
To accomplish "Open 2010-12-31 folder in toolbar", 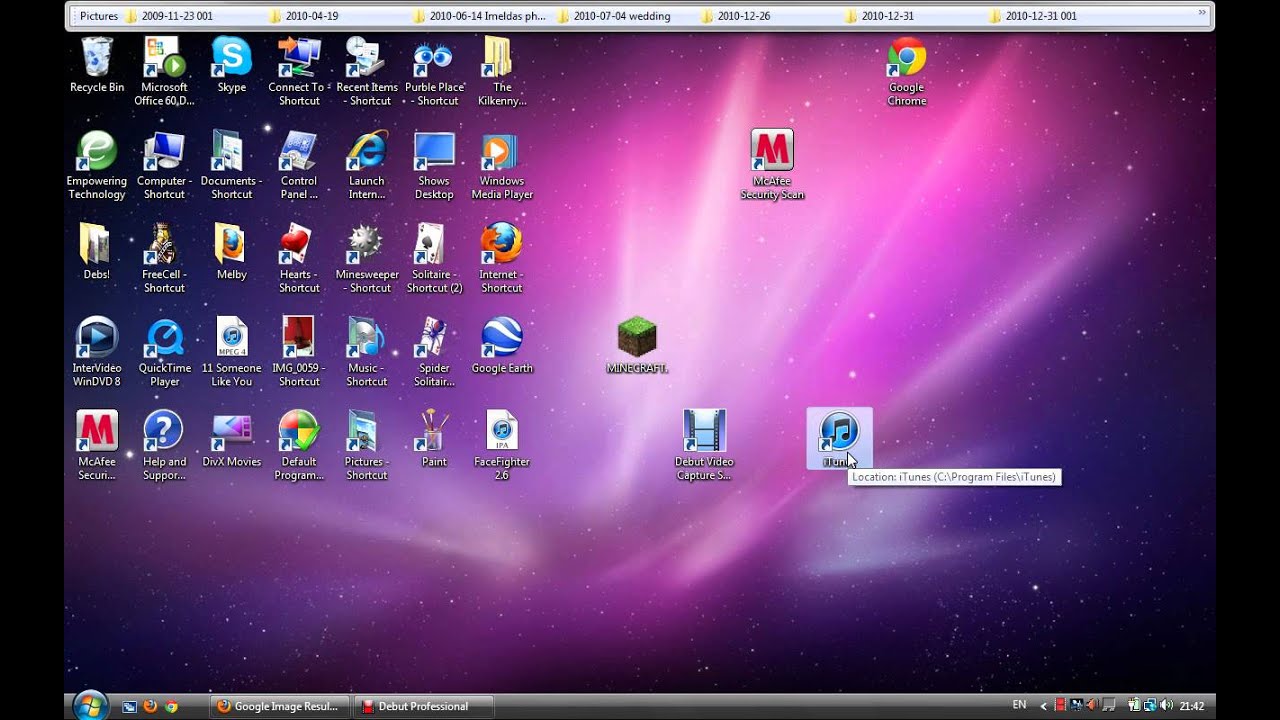I will coord(879,16).
